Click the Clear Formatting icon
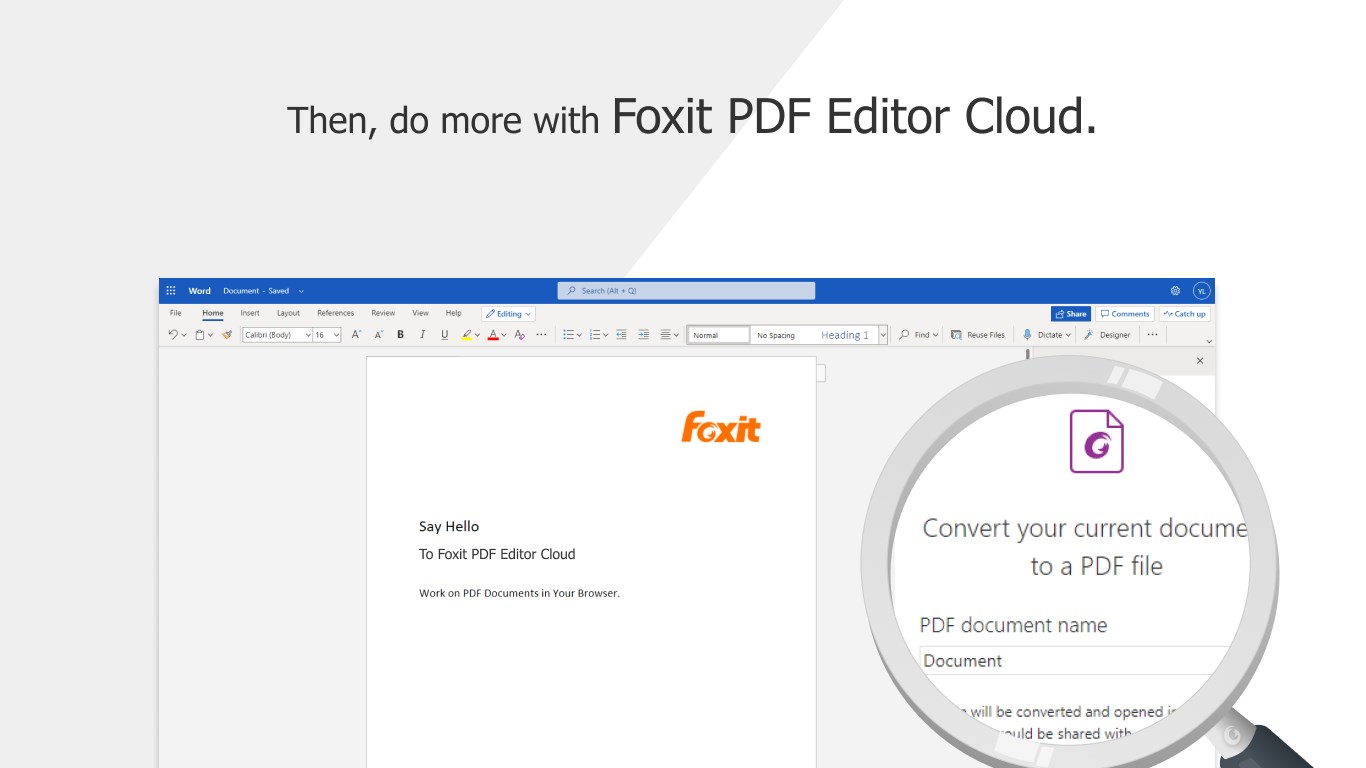This screenshot has width=1366, height=768. [x=519, y=335]
